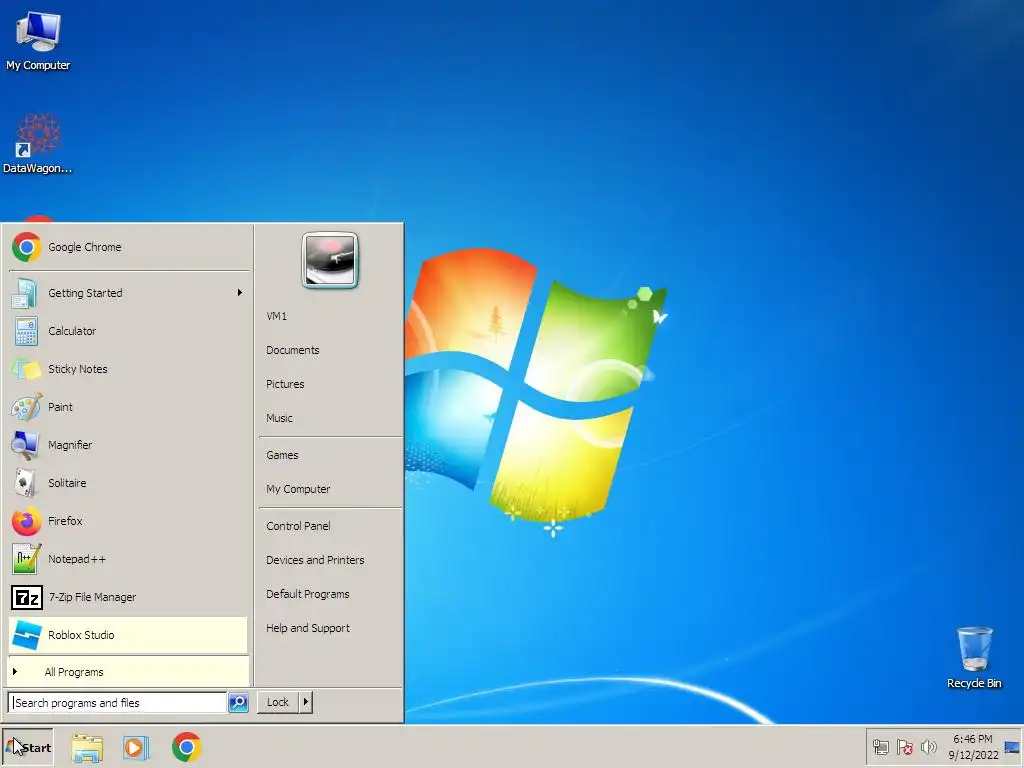Screen dimensions: 1024x768
Task: Open Sticky Notes
Action: [129, 369]
